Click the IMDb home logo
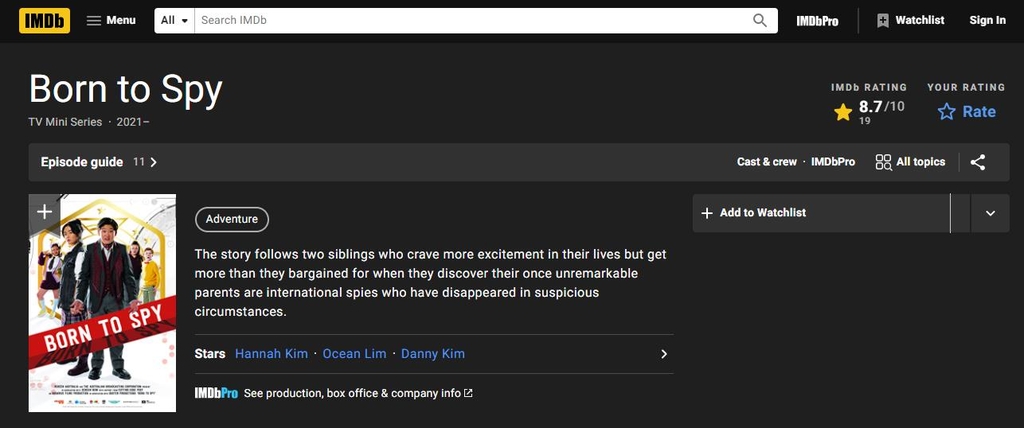 pos(44,20)
